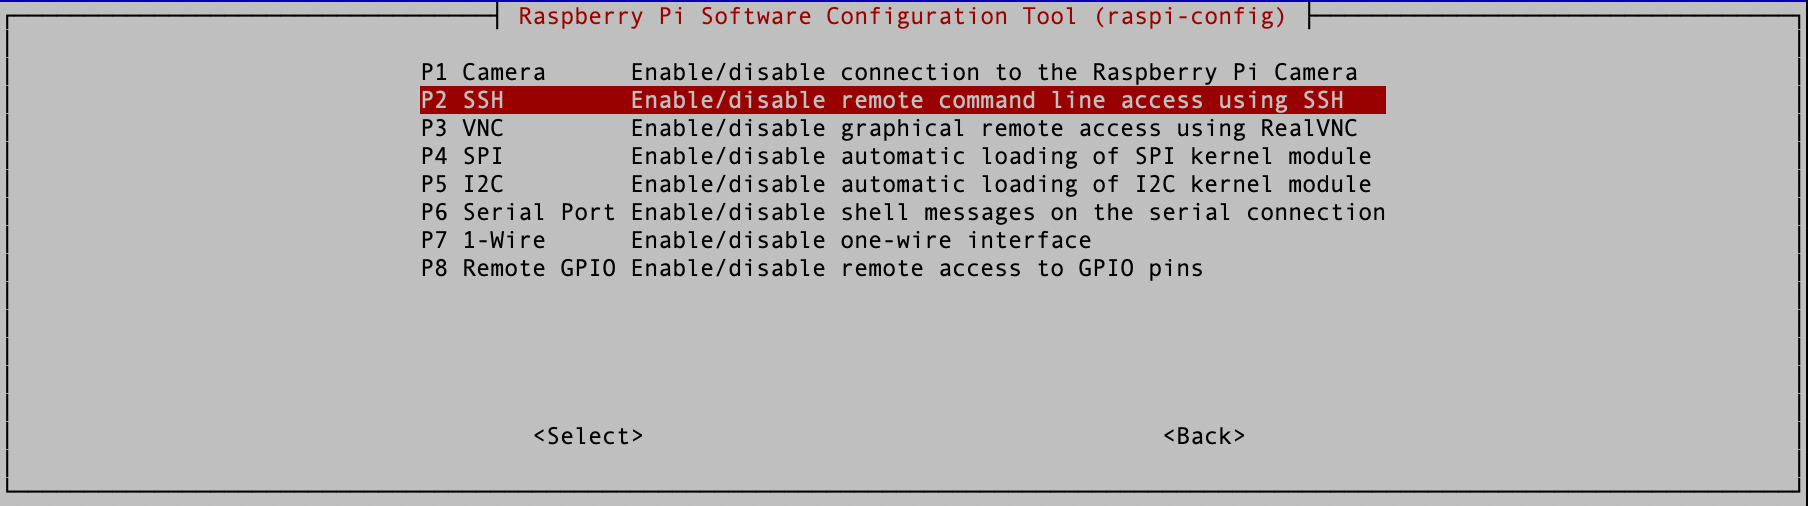The height and width of the screenshot is (506, 1808).
Task: Pick the P5 I2C entry
Action: tap(462, 185)
